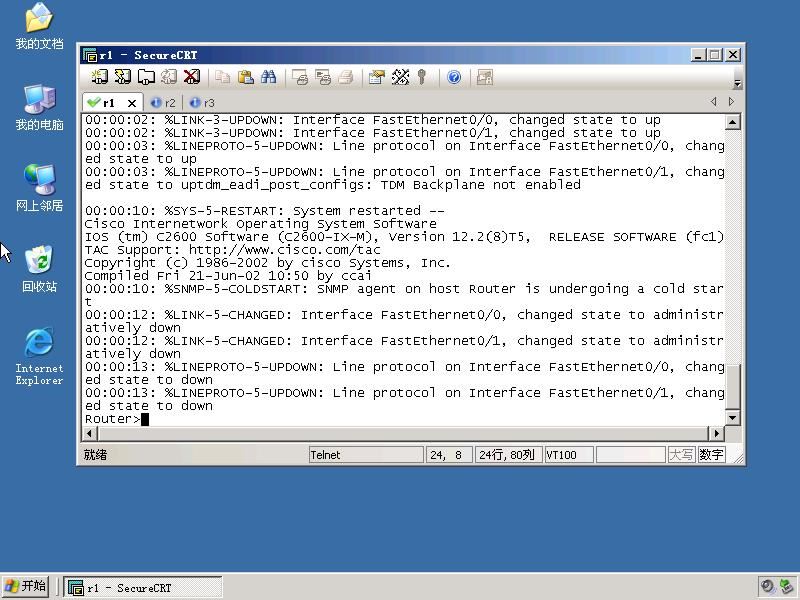Maximize the SecureCRT window
The height and width of the screenshot is (600, 800).
[x=715, y=55]
